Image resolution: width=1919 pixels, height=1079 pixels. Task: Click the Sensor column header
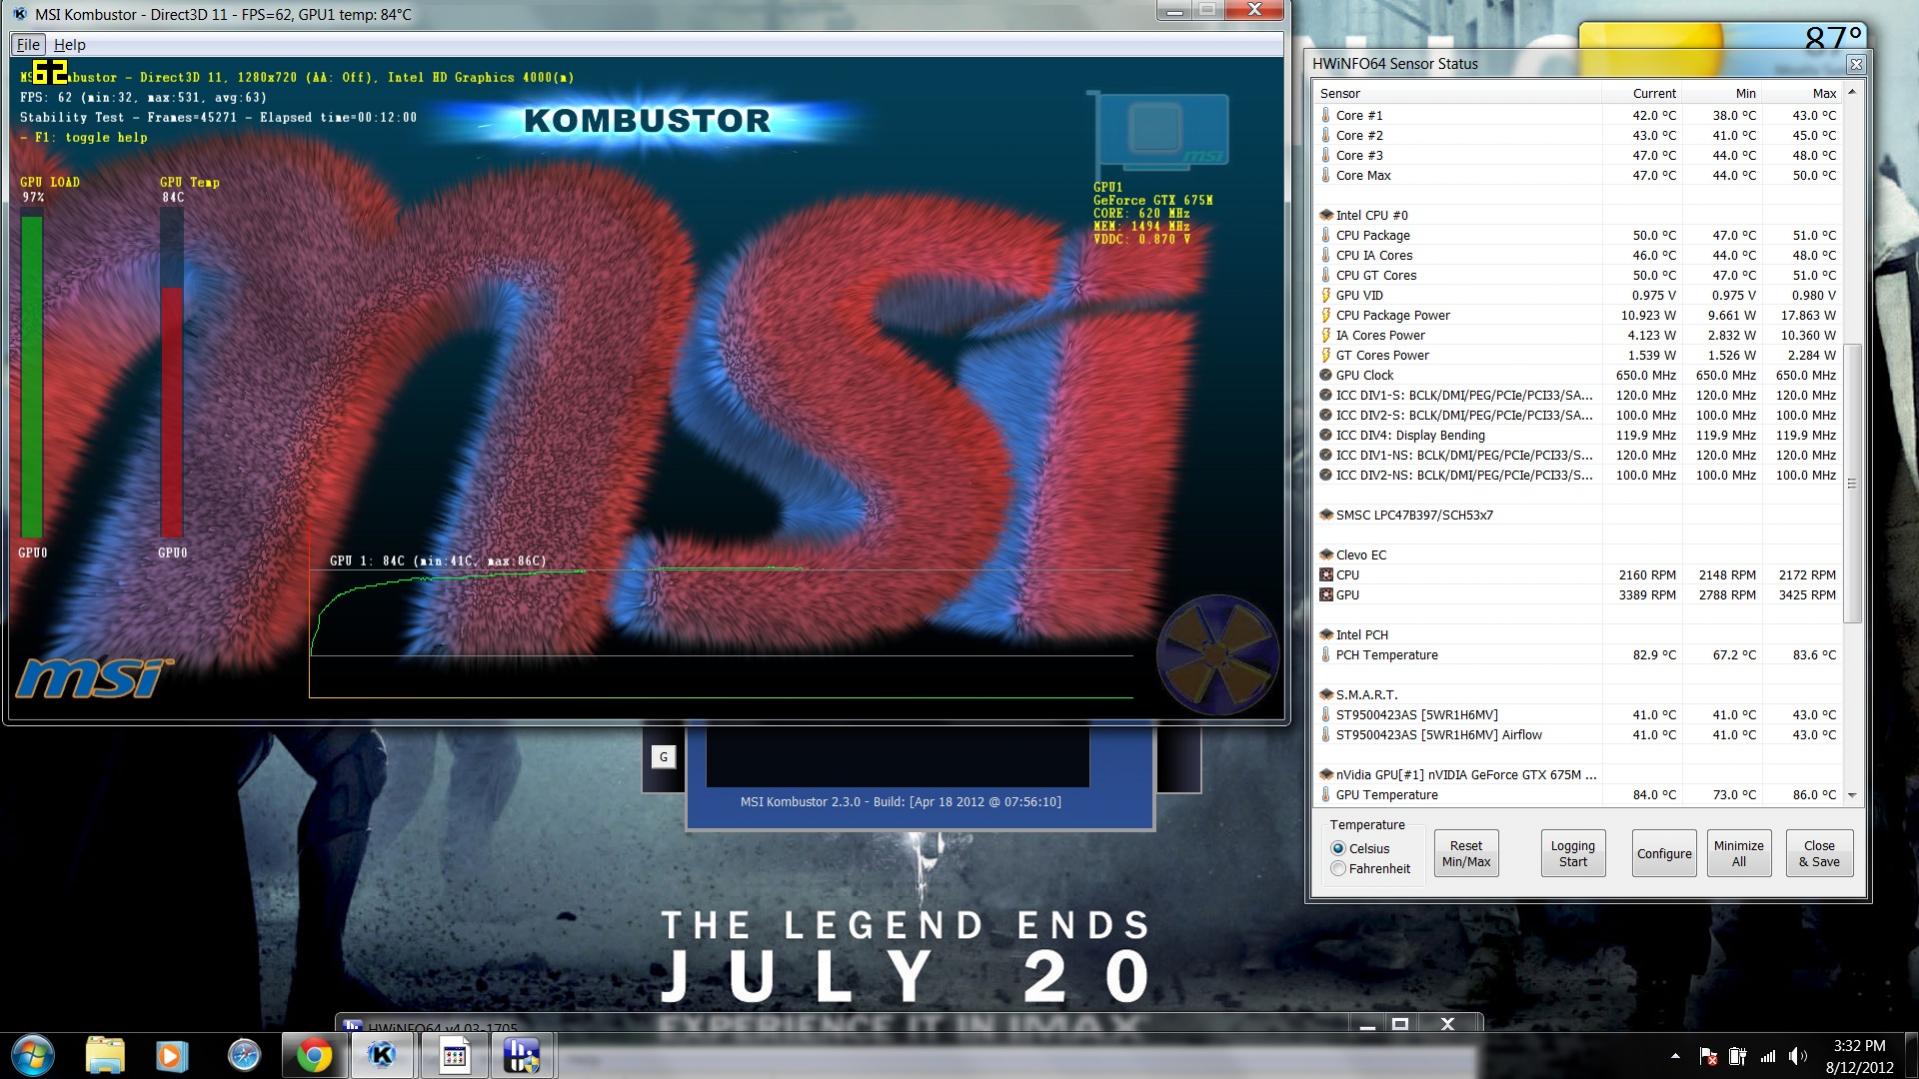pos(1457,93)
